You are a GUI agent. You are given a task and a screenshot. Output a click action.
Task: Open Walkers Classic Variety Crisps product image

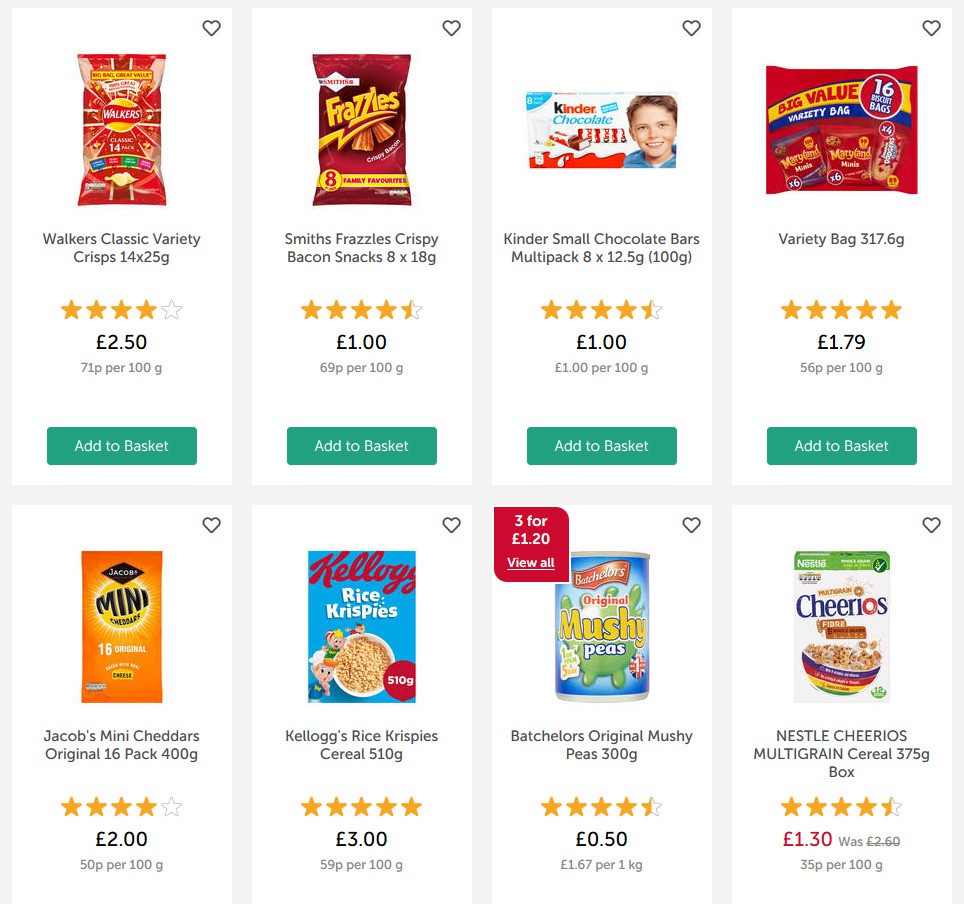click(122, 130)
